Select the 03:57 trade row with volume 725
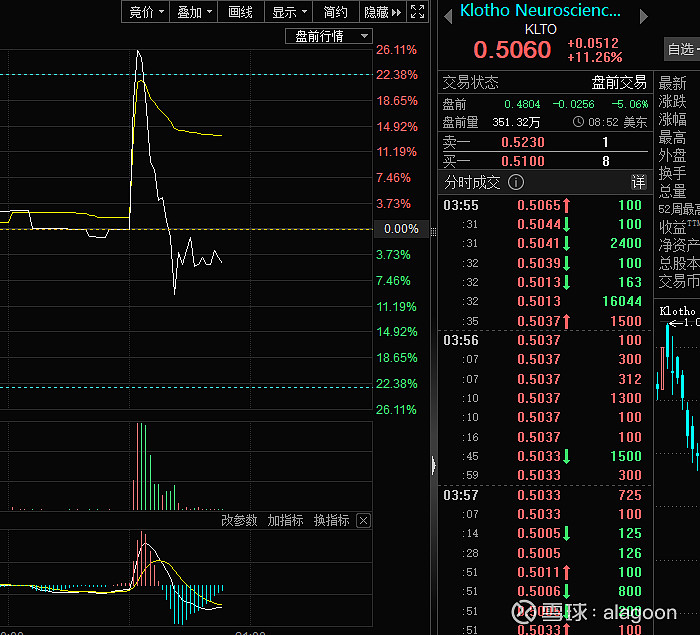 point(545,495)
